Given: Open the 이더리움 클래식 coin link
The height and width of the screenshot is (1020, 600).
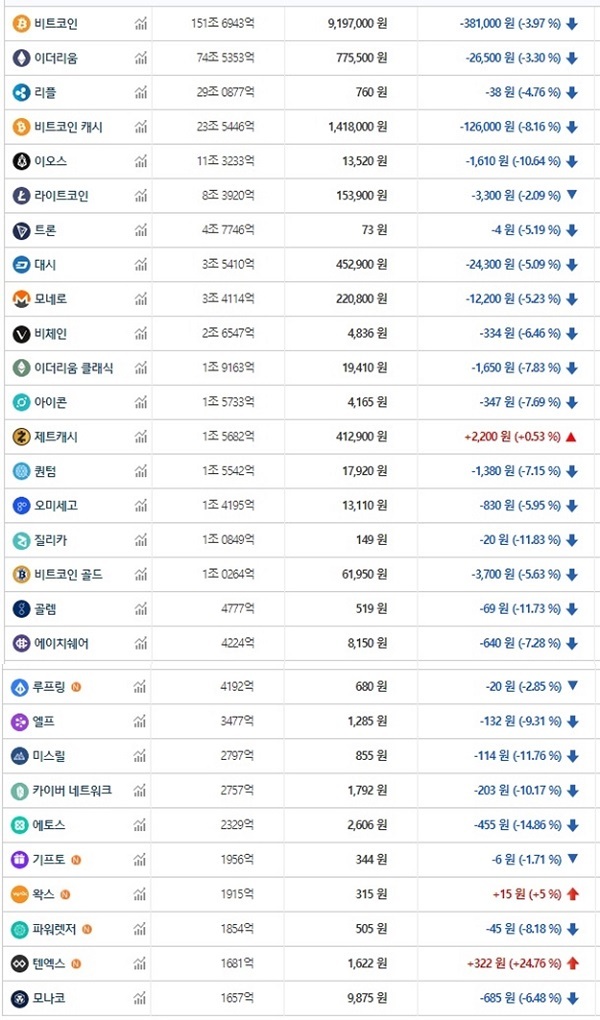Looking at the screenshot, I should 74,368.
